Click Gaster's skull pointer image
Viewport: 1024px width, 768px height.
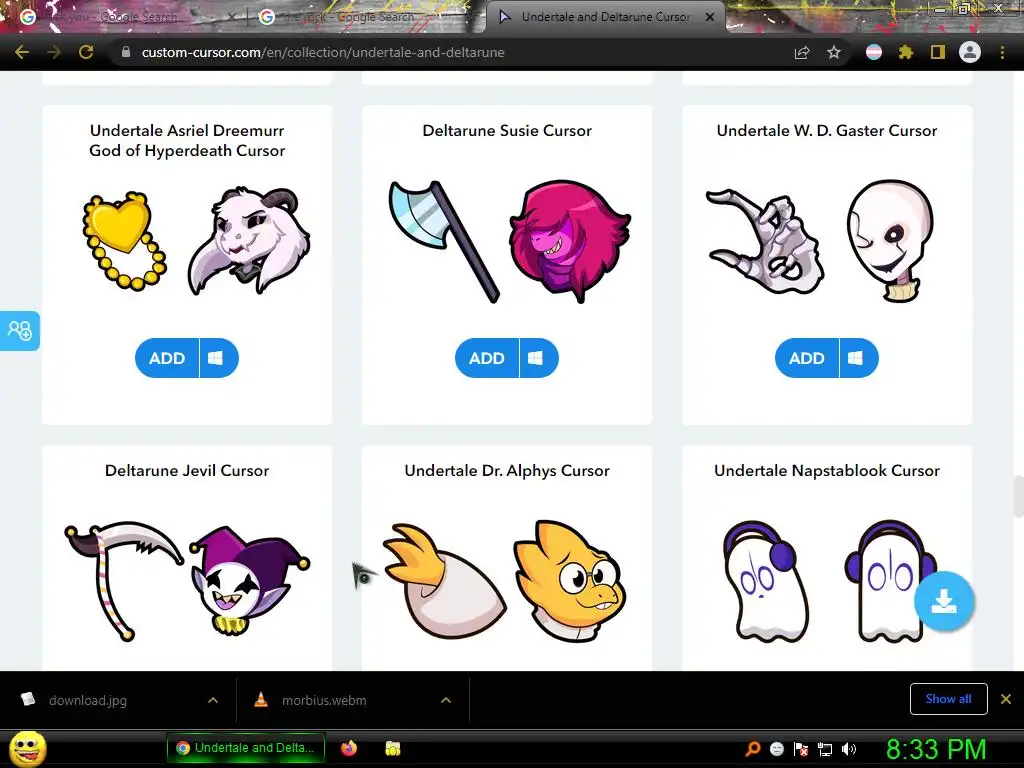891,240
